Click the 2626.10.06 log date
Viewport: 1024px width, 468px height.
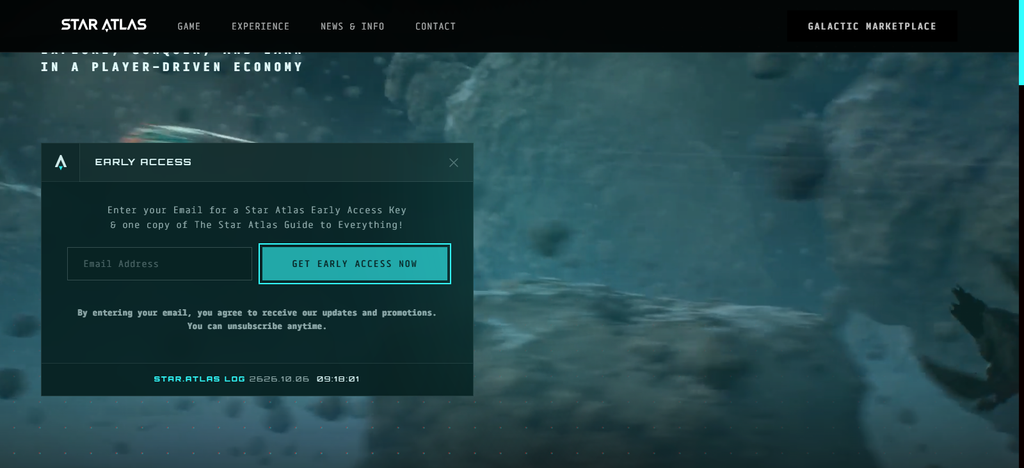(x=279, y=379)
